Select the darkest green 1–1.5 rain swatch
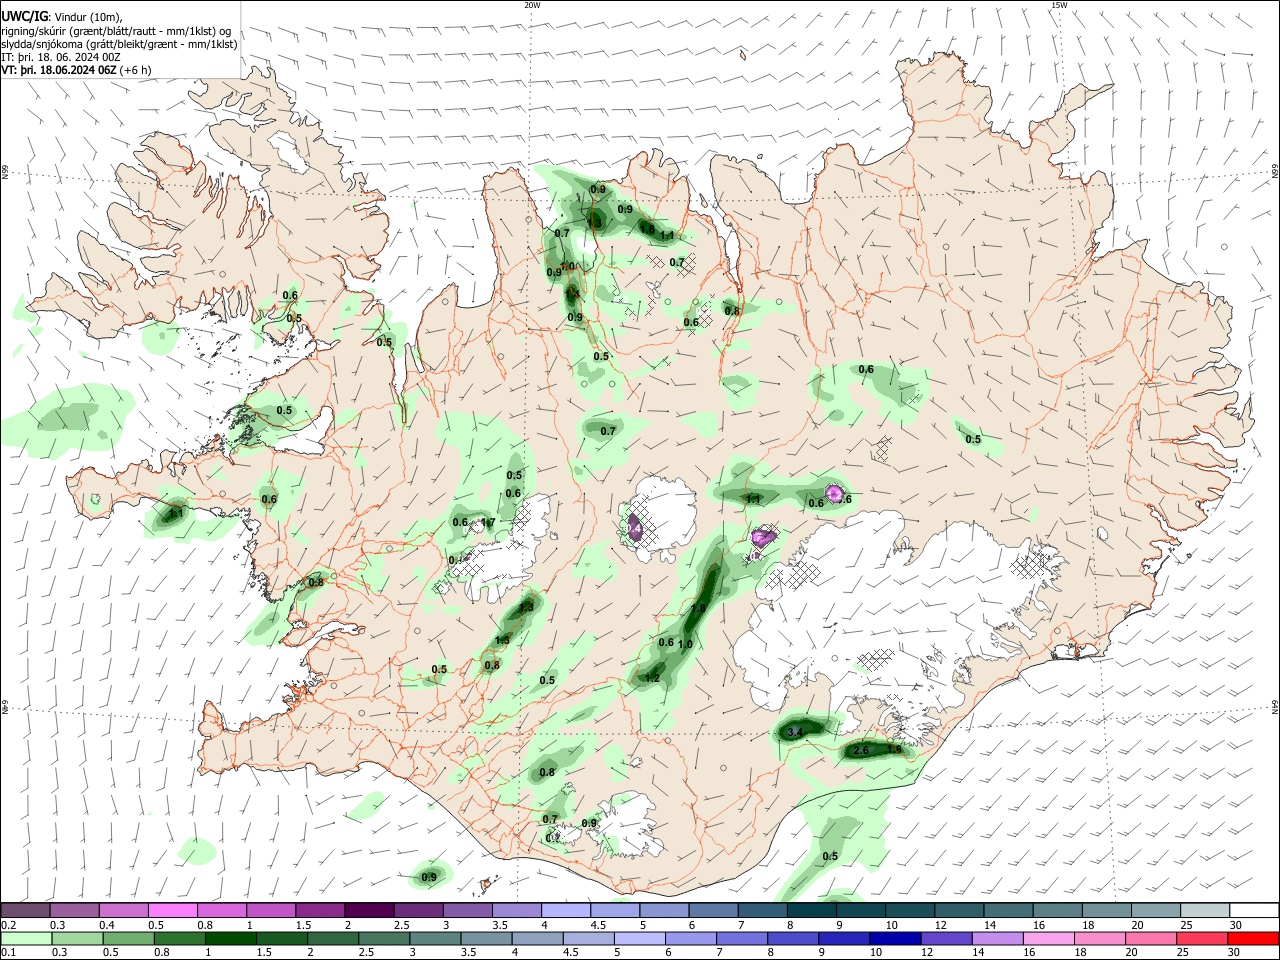1280x960 pixels. point(229,938)
